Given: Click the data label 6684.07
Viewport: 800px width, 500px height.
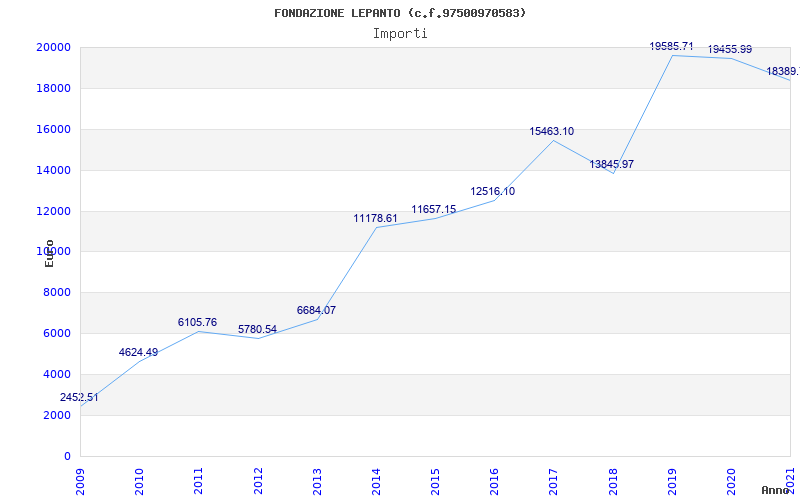Looking at the screenshot, I should pos(316,310).
